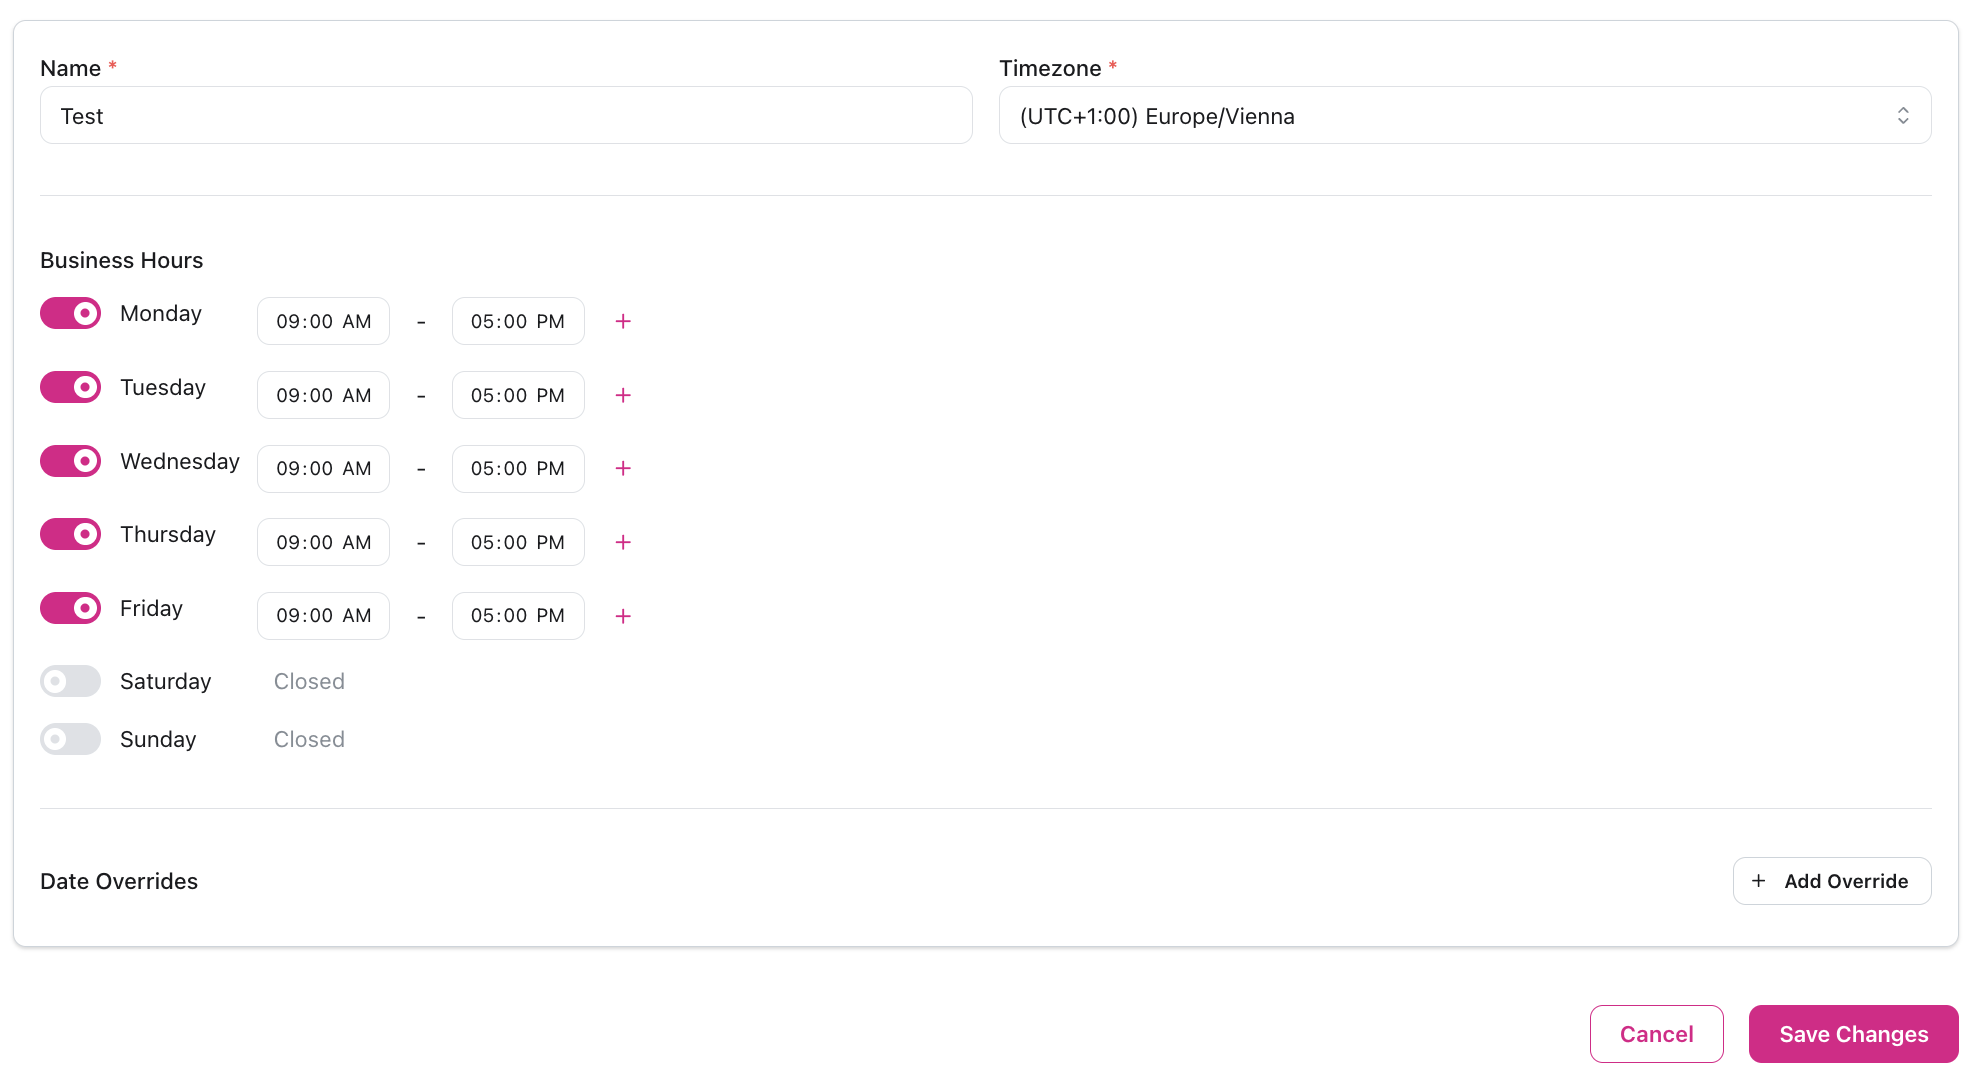Click the Save Changes button
The width and height of the screenshot is (1986, 1084).
click(1853, 1034)
